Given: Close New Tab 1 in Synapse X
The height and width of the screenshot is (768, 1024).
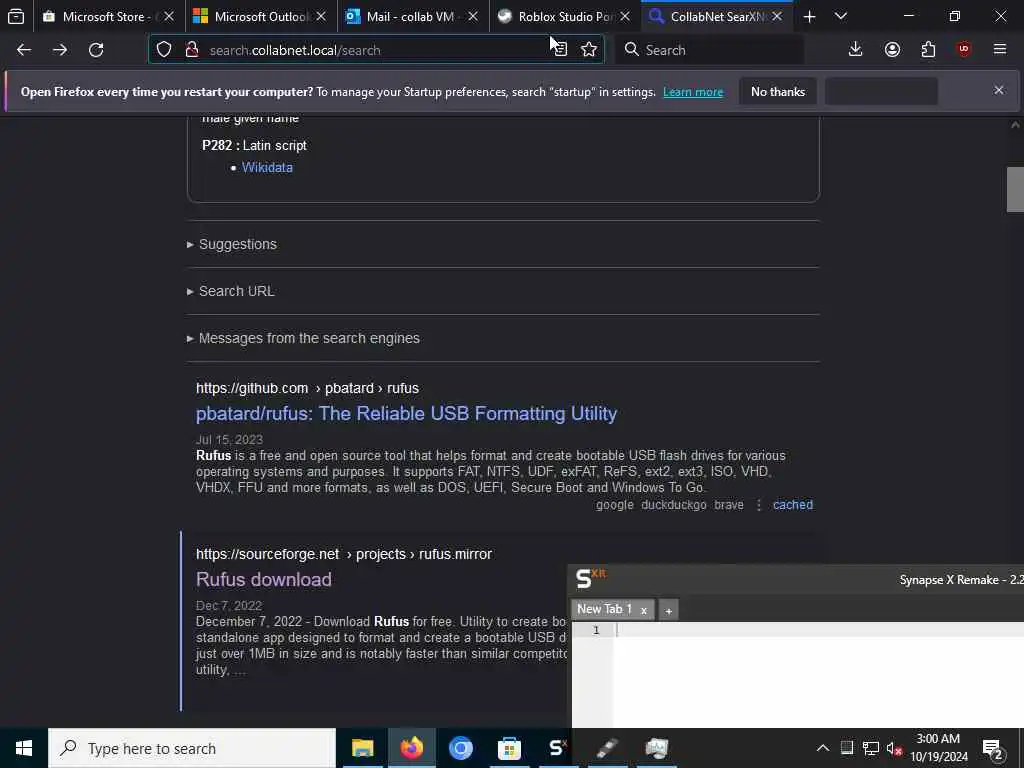Looking at the screenshot, I should pyautogui.click(x=643, y=611).
